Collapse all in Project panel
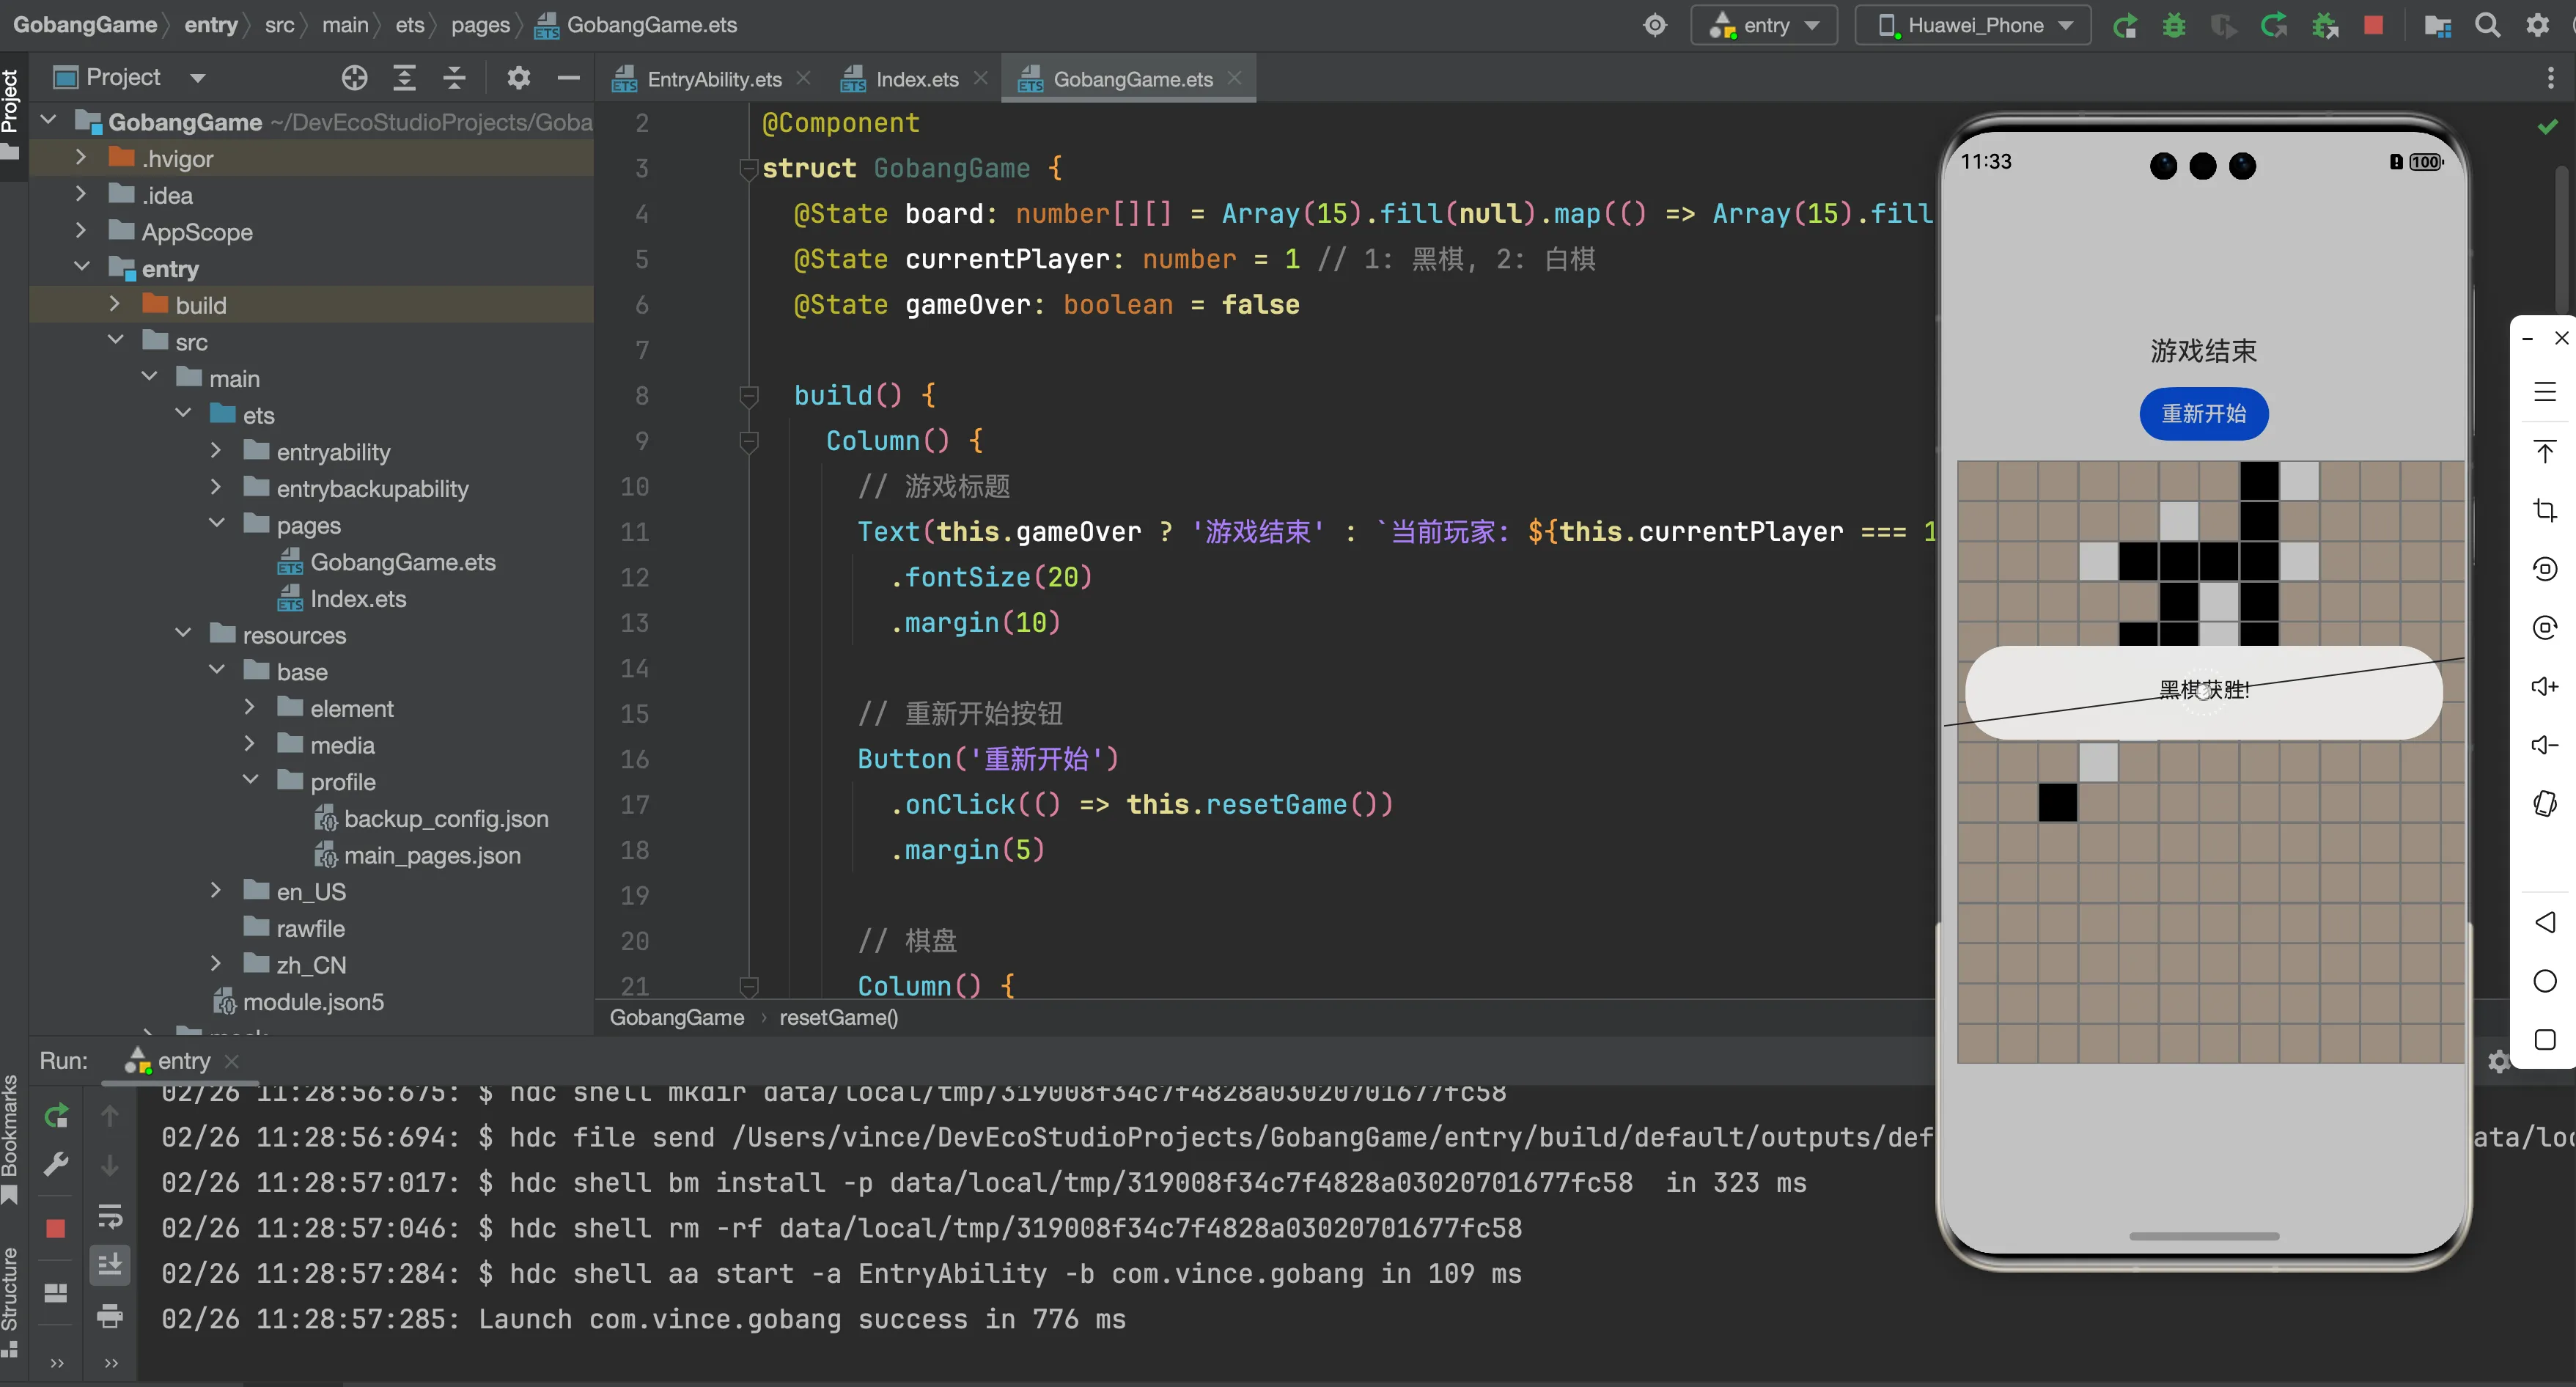Image resolution: width=2576 pixels, height=1387 pixels. click(454, 78)
